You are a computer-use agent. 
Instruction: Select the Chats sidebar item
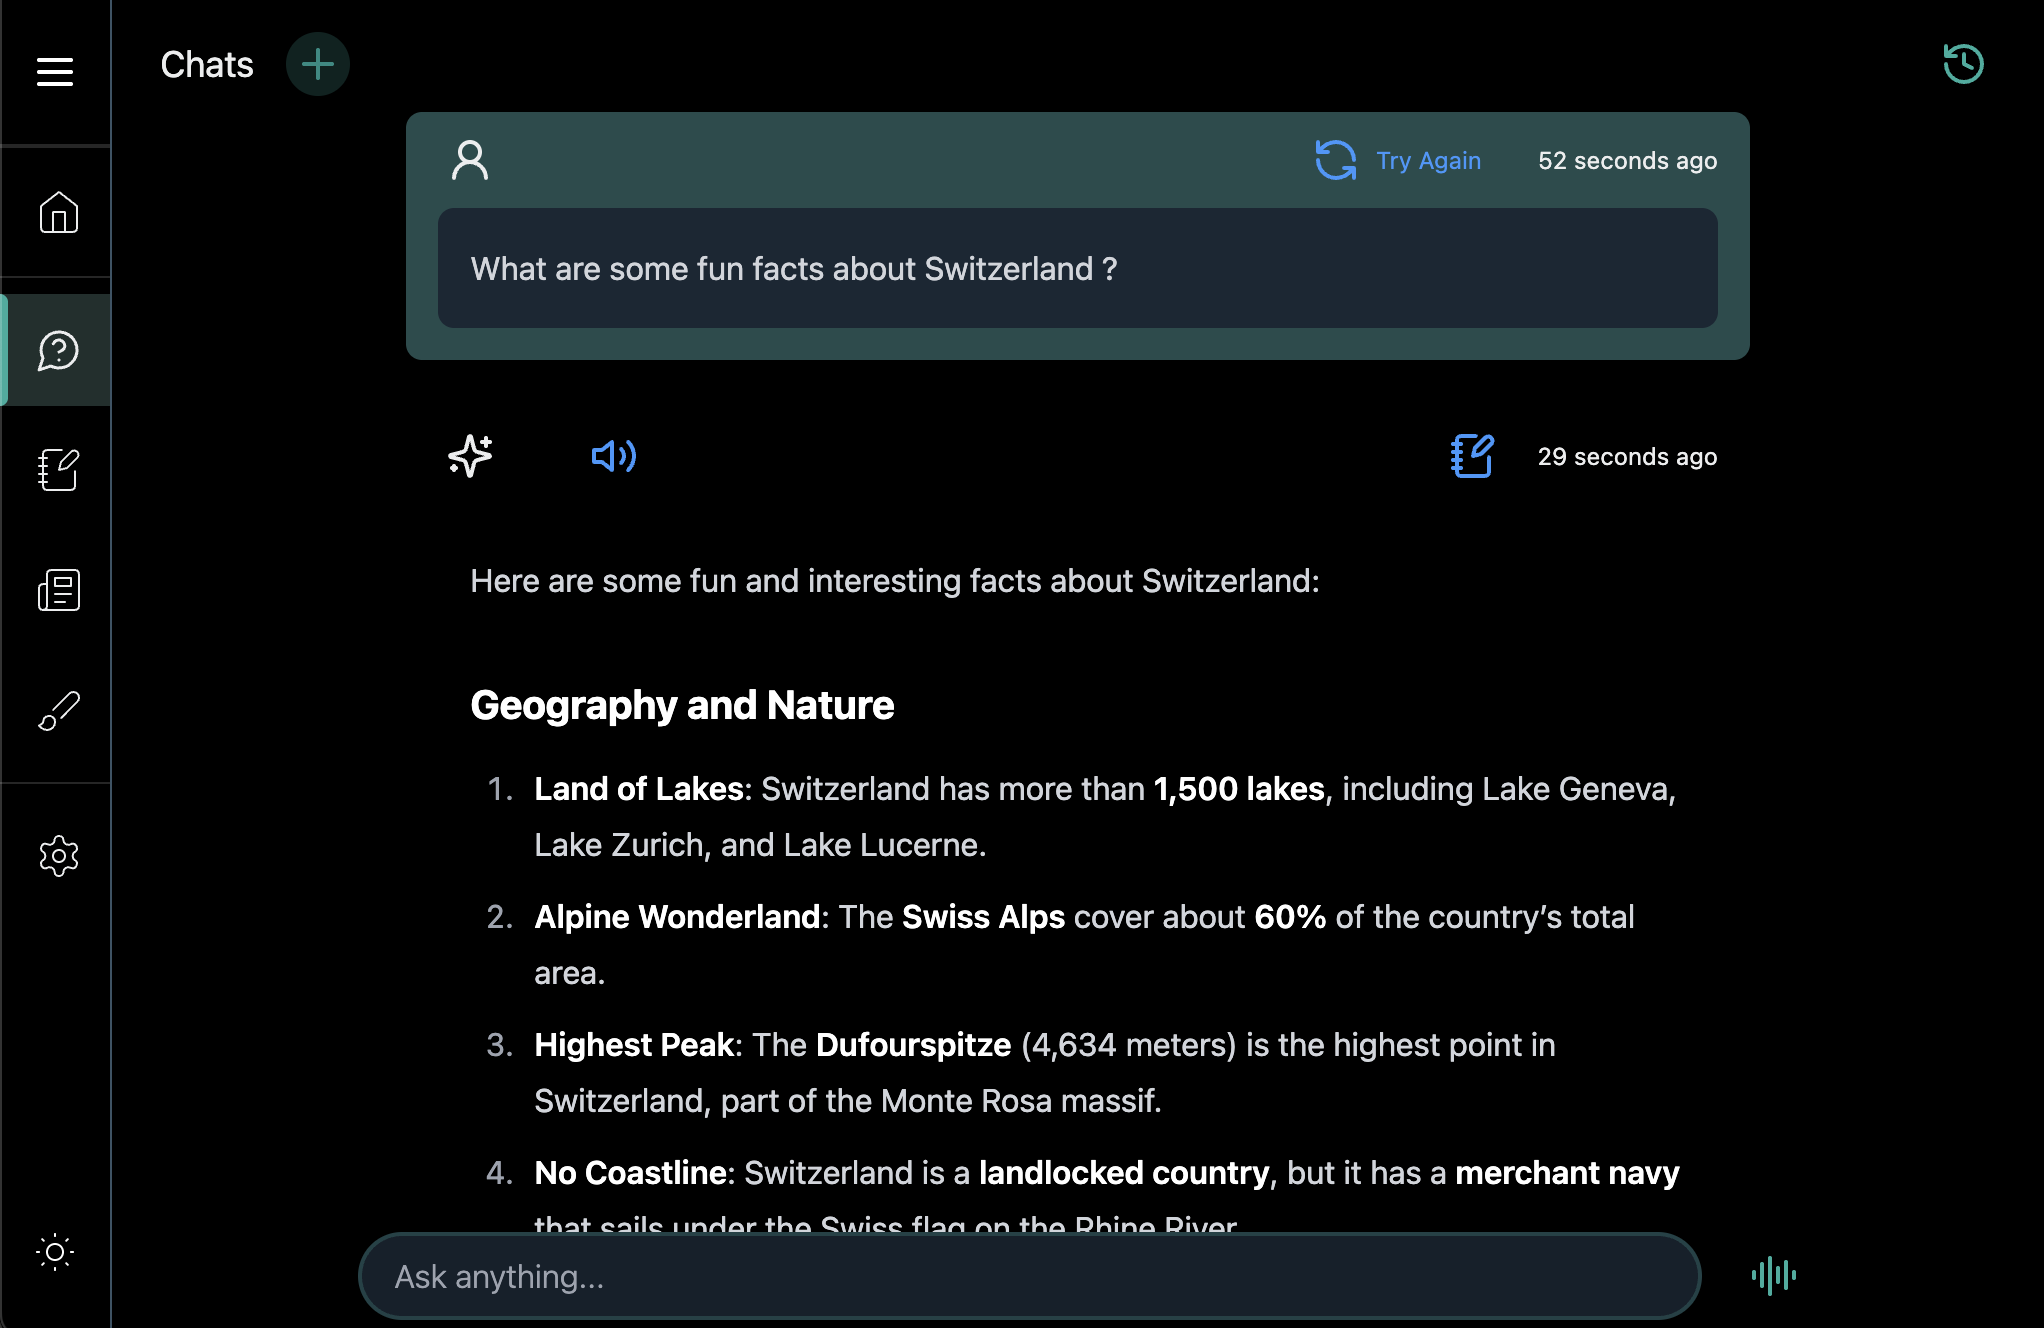point(58,350)
